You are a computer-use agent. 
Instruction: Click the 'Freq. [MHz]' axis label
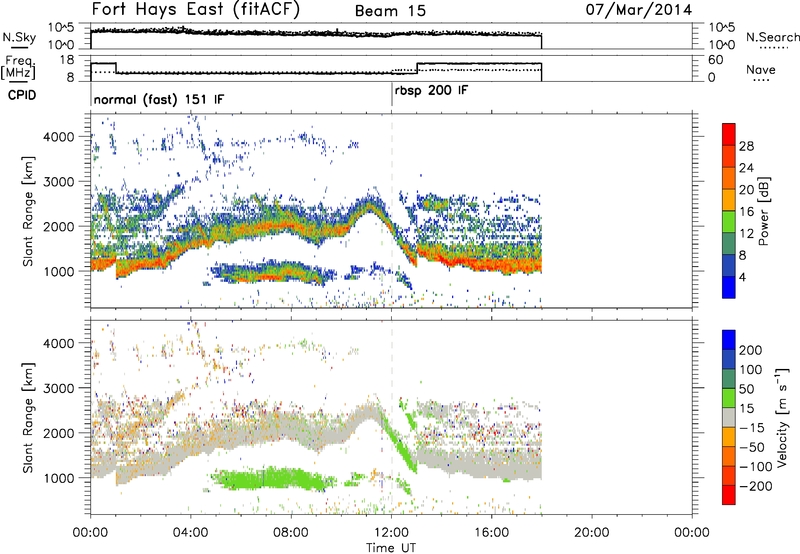(x=18, y=68)
